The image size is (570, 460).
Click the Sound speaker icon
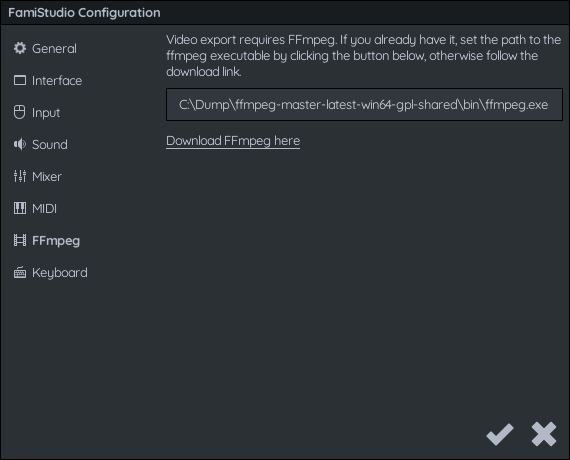[20, 144]
